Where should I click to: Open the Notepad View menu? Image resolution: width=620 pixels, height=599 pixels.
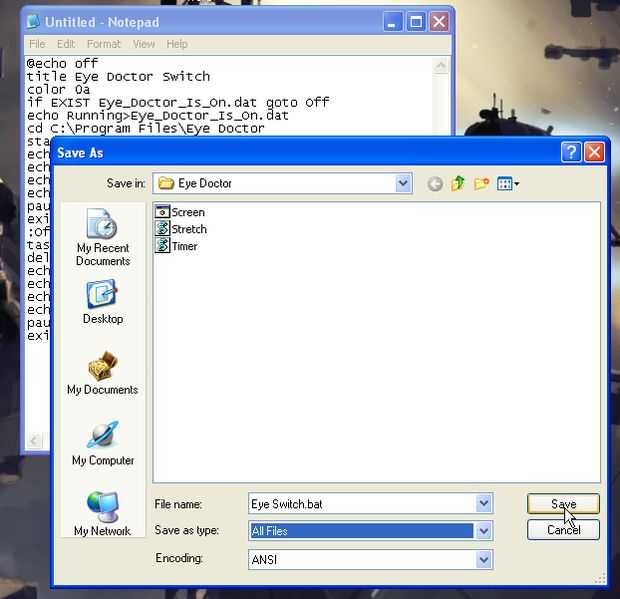click(144, 44)
